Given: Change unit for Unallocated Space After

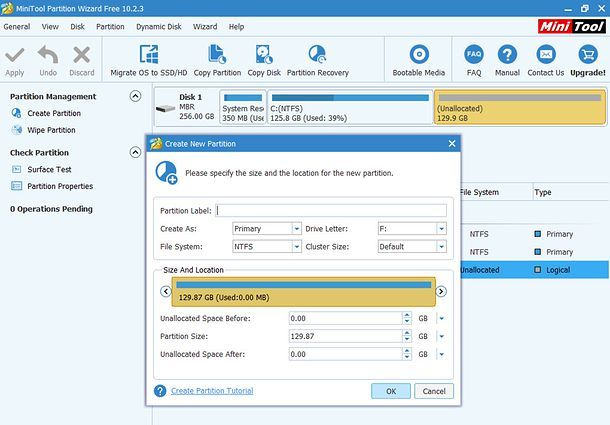Looking at the screenshot, I should click(442, 354).
